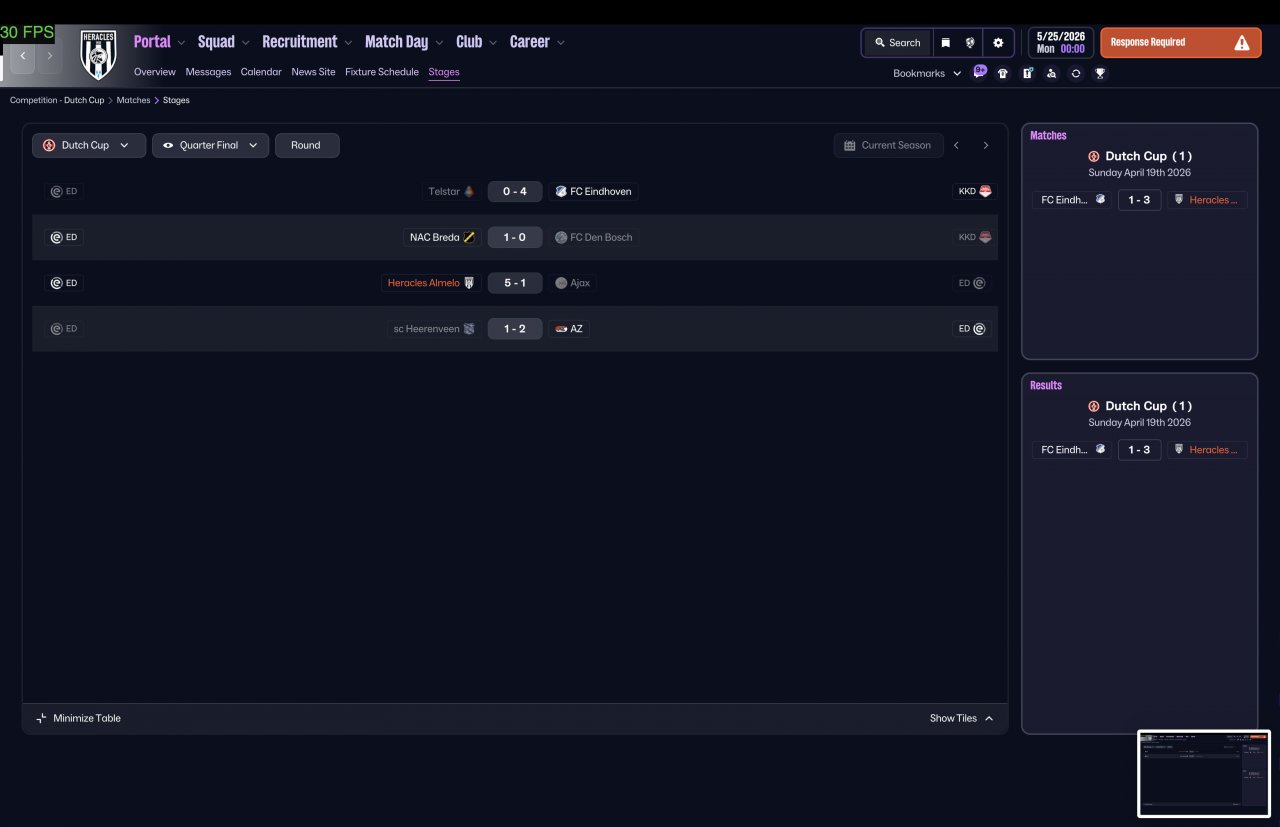The image size is (1280, 827).
Task: Select the Stages tab
Action: (444, 72)
